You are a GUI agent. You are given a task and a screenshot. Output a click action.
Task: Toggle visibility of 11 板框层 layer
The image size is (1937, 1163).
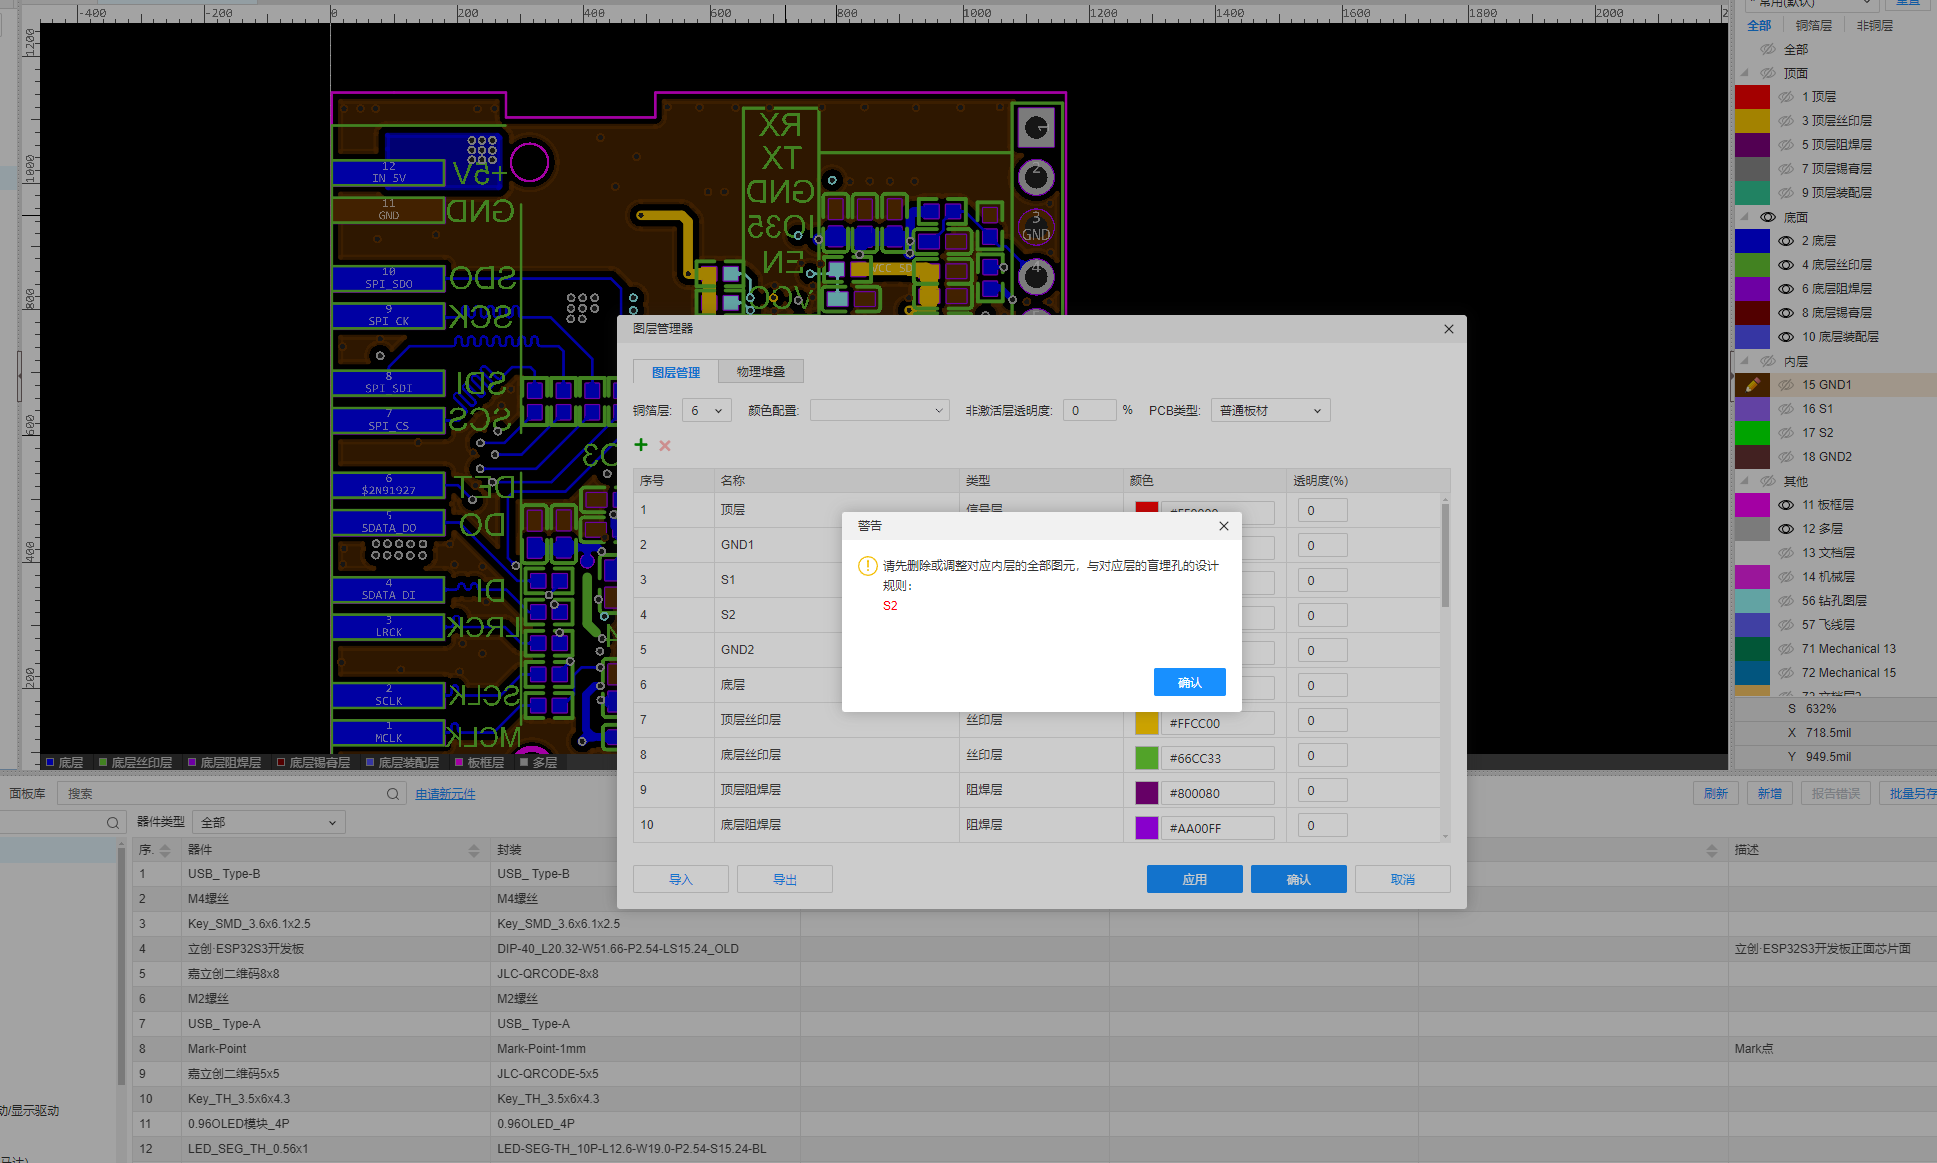click(1786, 505)
